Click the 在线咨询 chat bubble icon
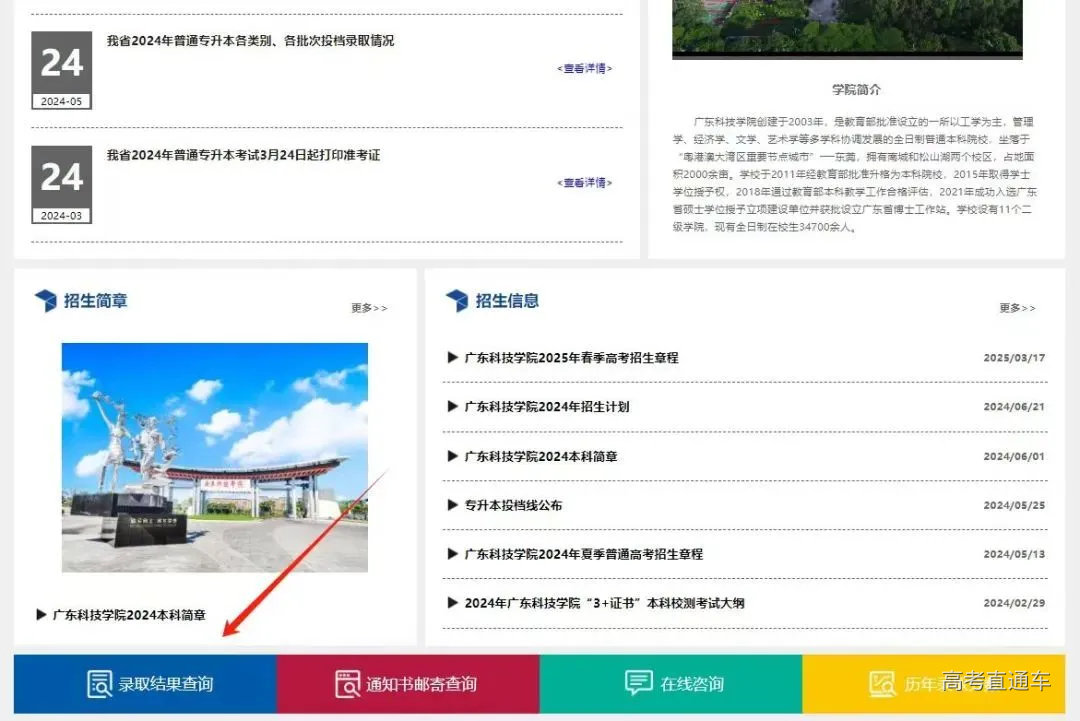 (x=637, y=684)
